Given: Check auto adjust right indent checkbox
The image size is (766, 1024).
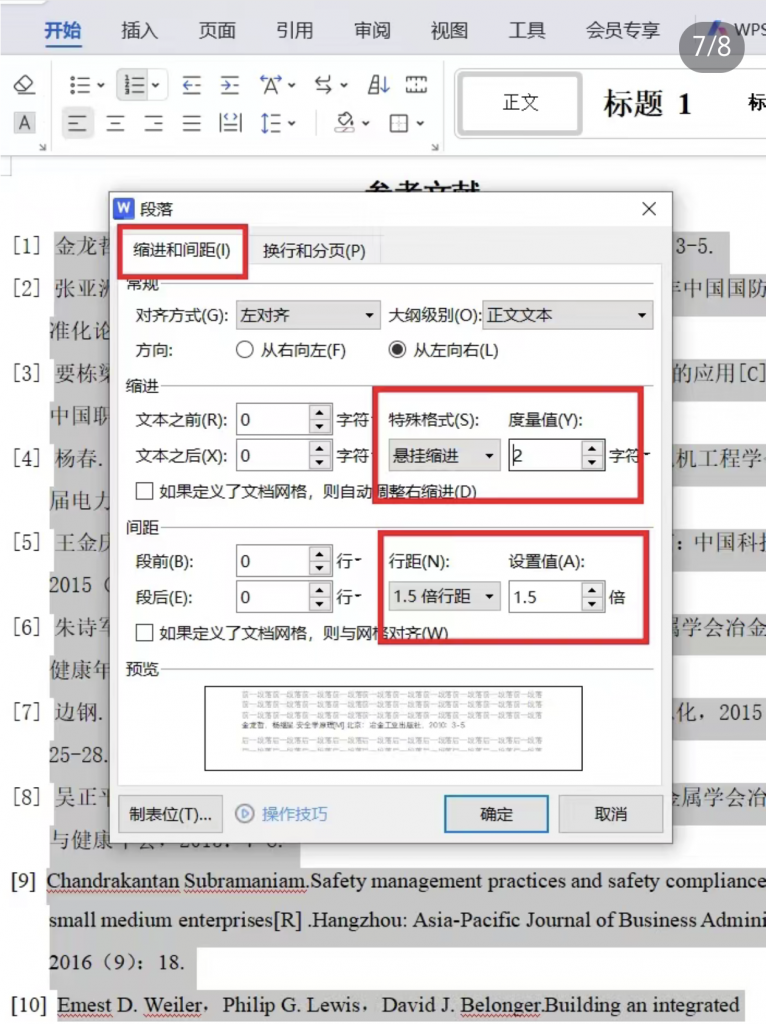Looking at the screenshot, I should click(144, 490).
